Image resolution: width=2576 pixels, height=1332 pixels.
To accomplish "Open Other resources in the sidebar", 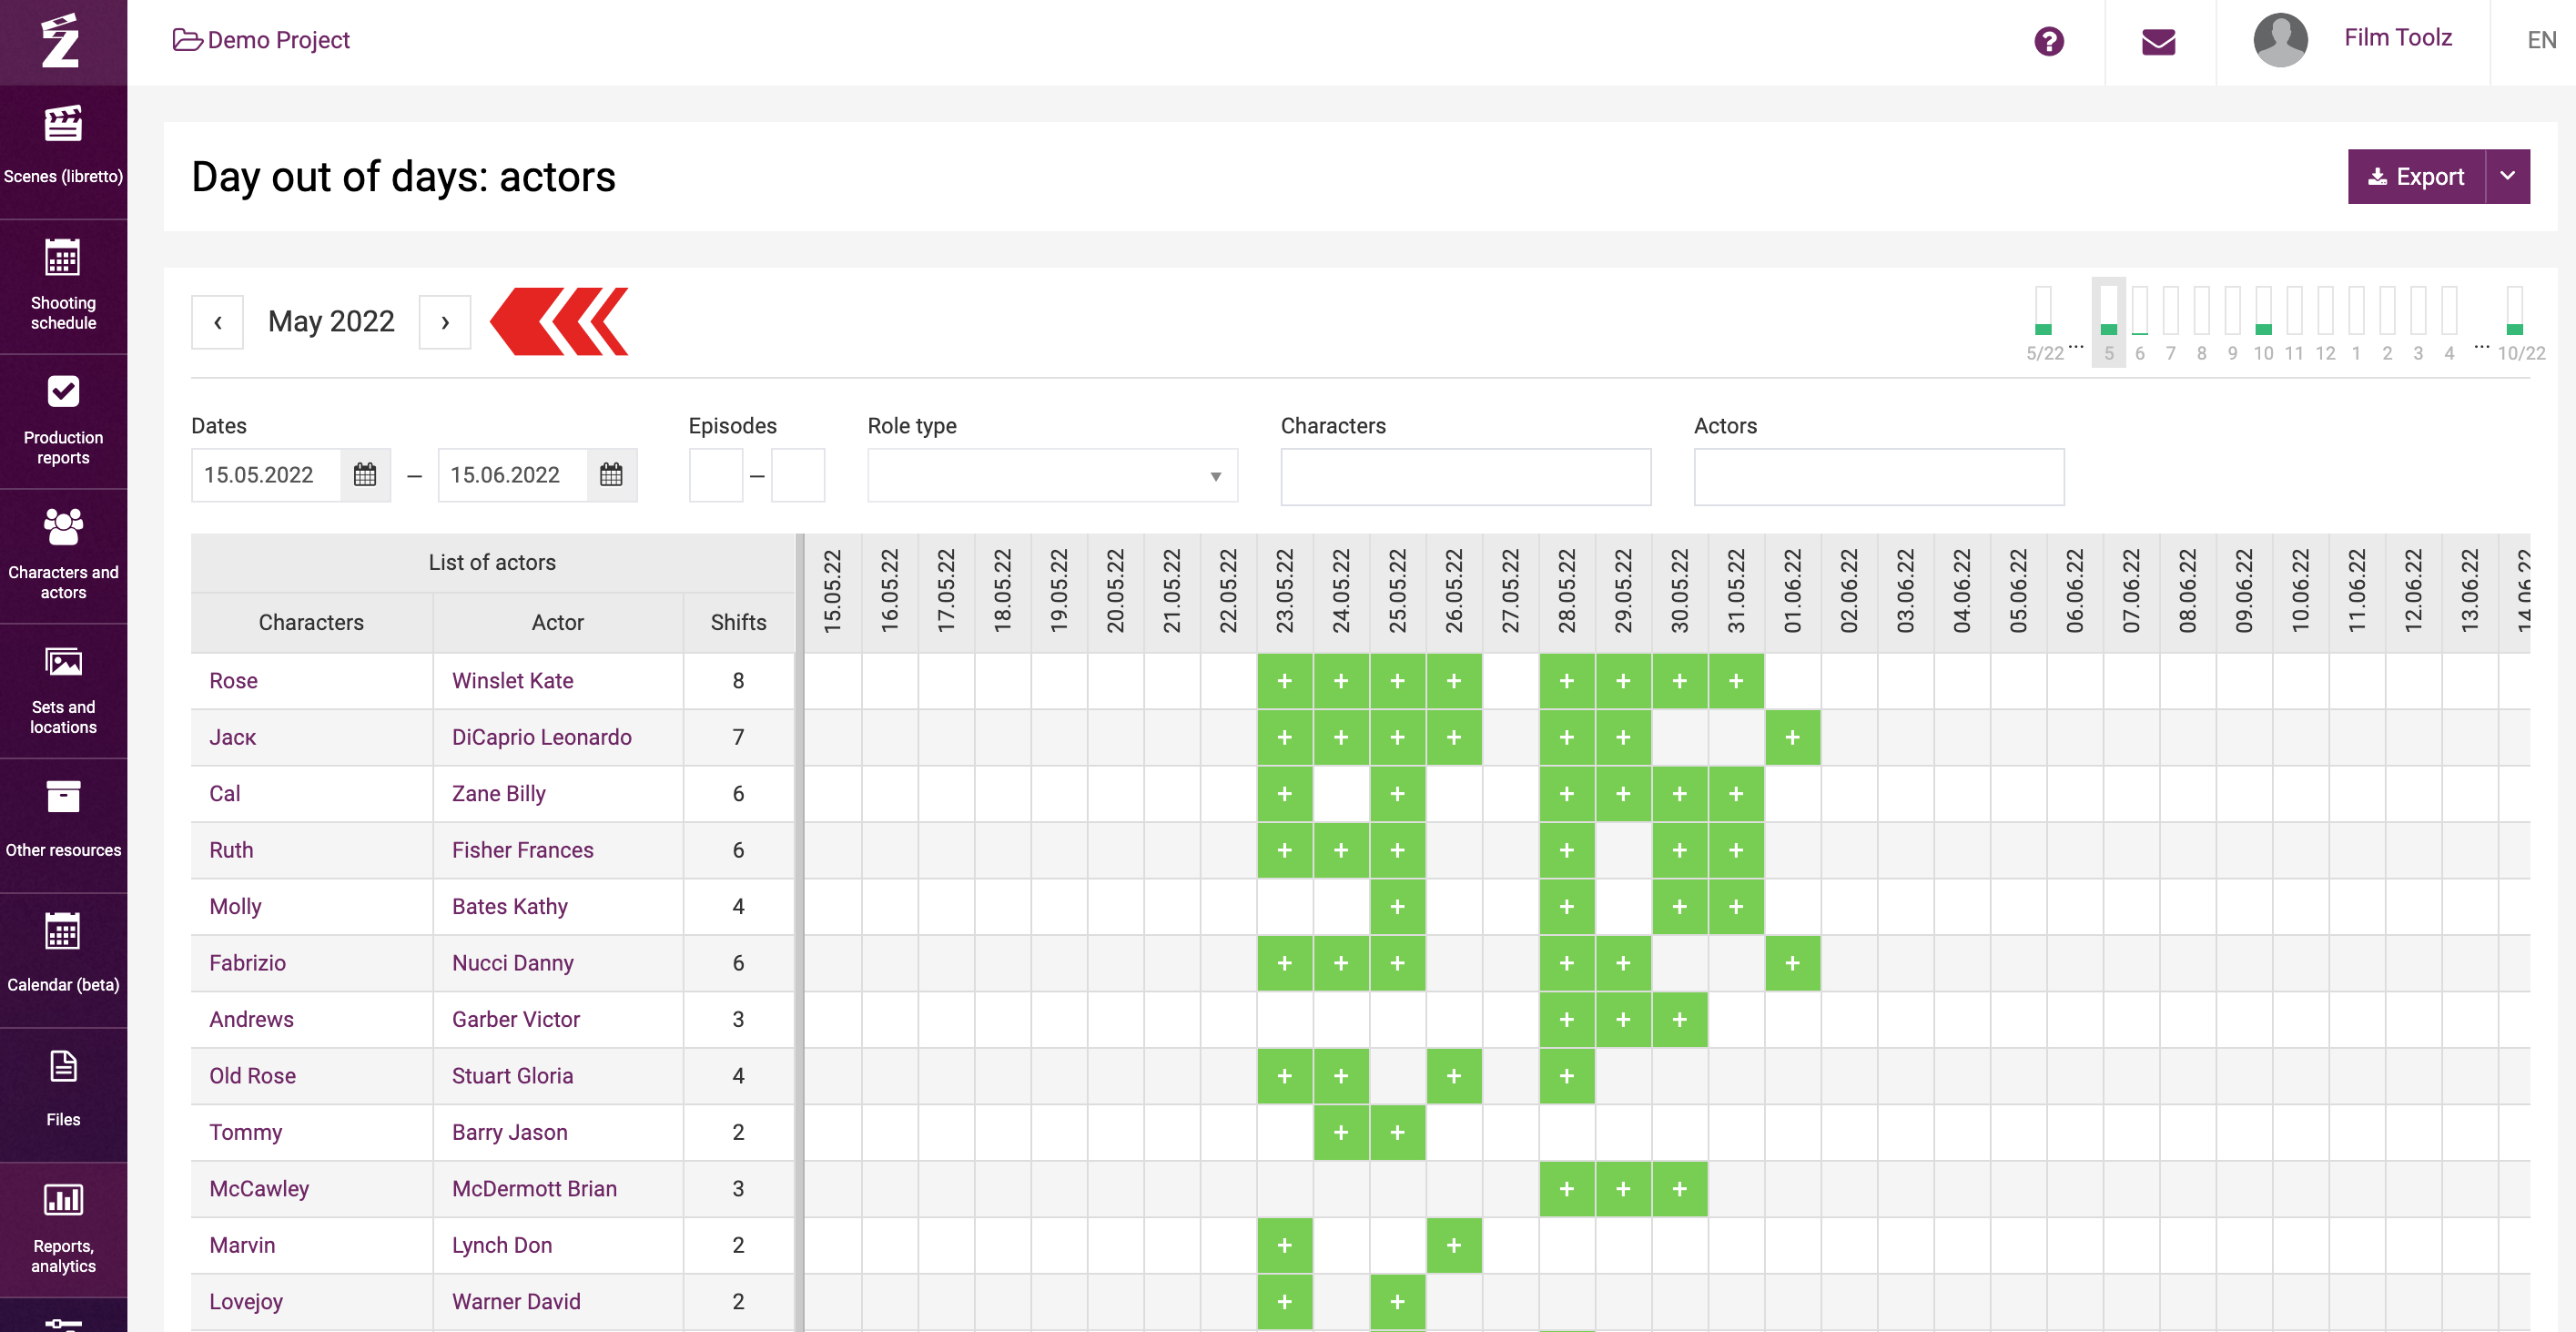I will coord(63,825).
